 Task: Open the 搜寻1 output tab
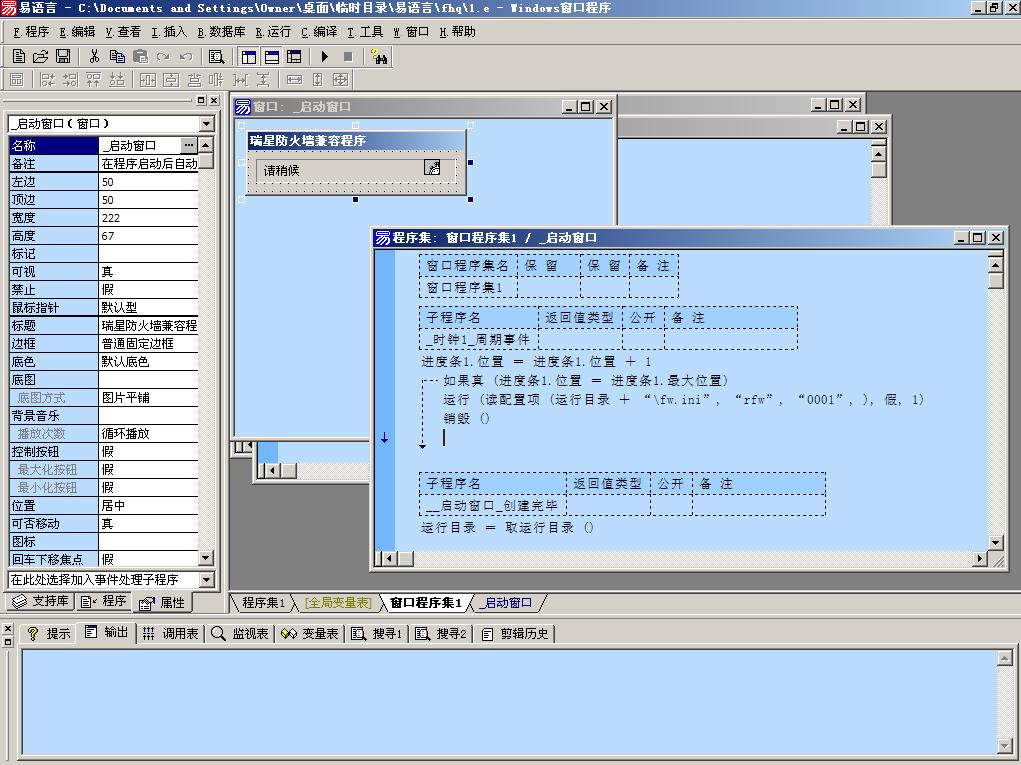377,633
